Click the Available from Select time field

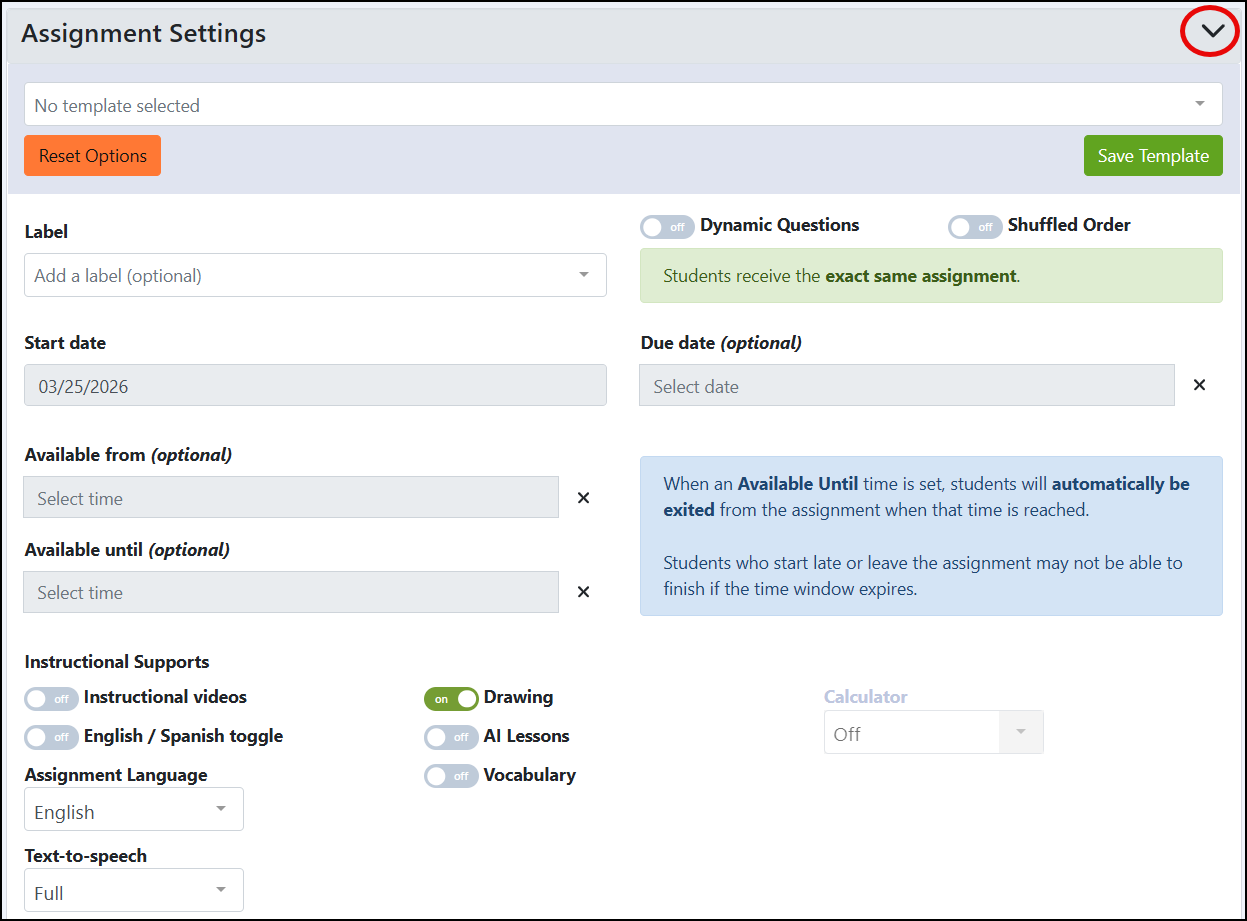291,497
